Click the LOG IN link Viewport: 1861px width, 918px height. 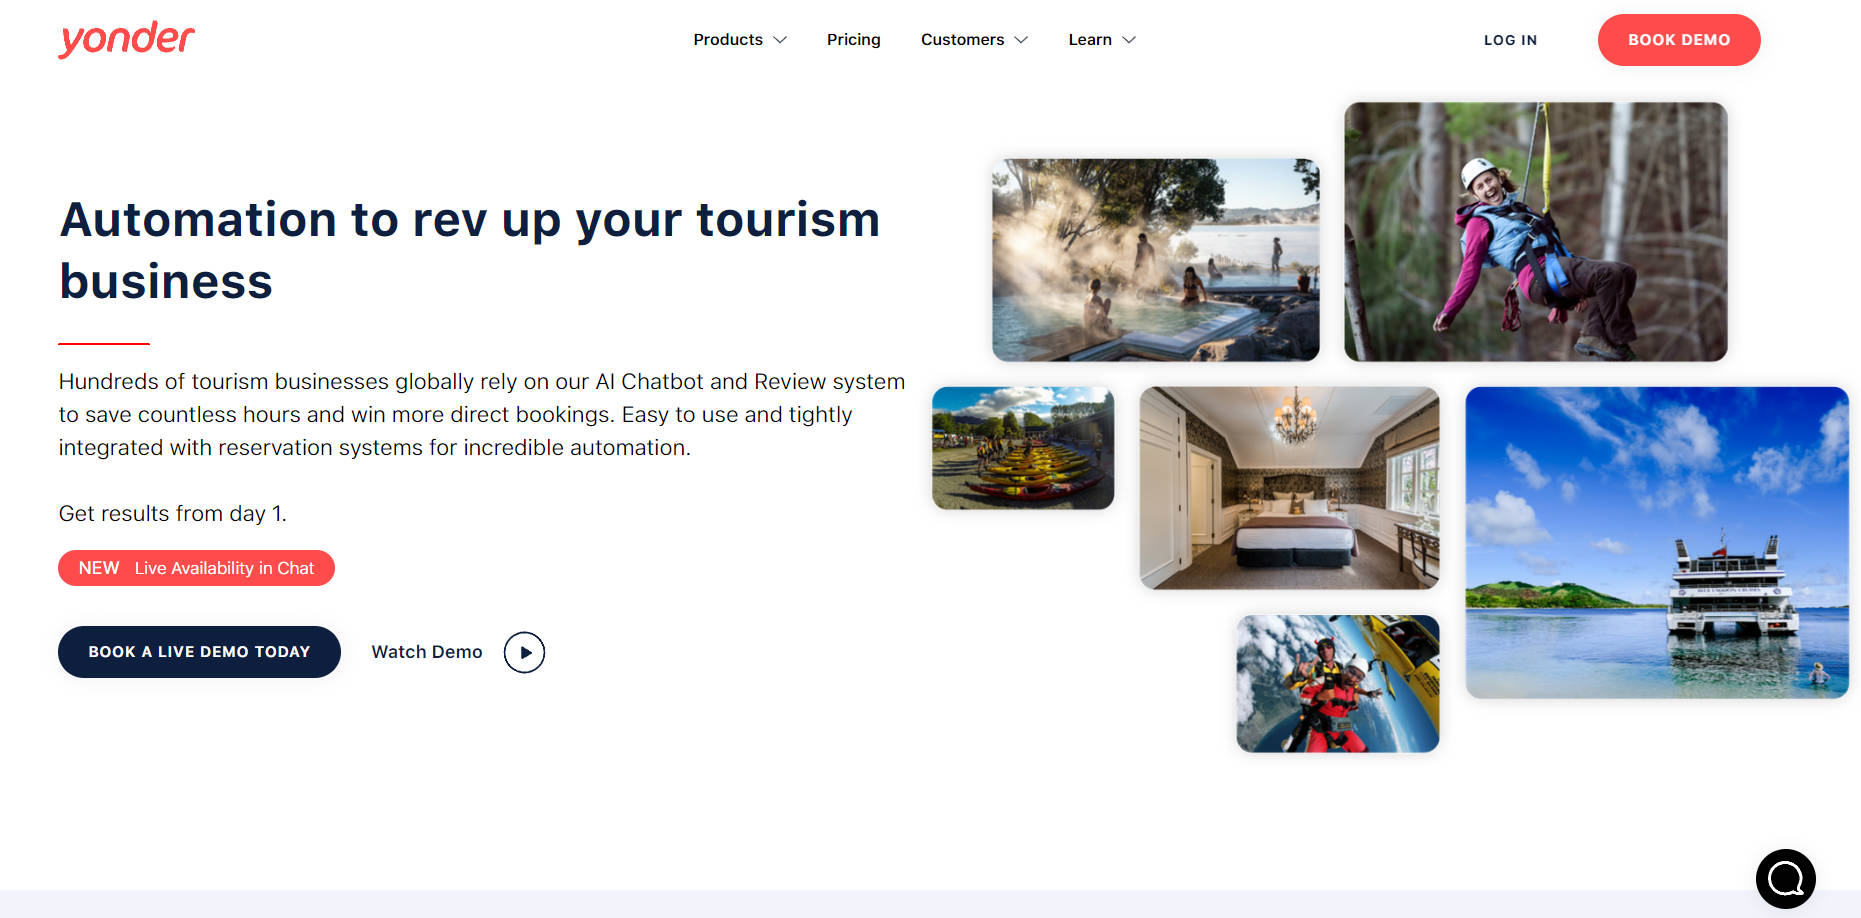(x=1510, y=40)
